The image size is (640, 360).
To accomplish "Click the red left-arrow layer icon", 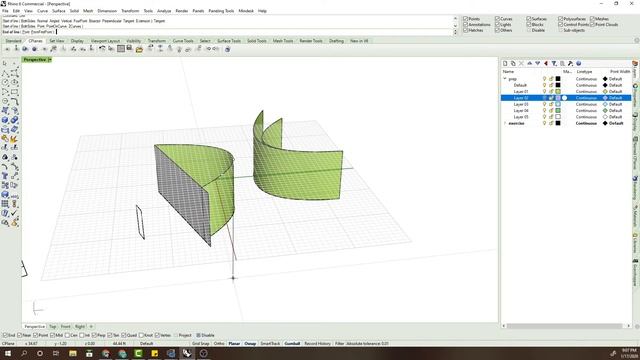I will 546,64.
